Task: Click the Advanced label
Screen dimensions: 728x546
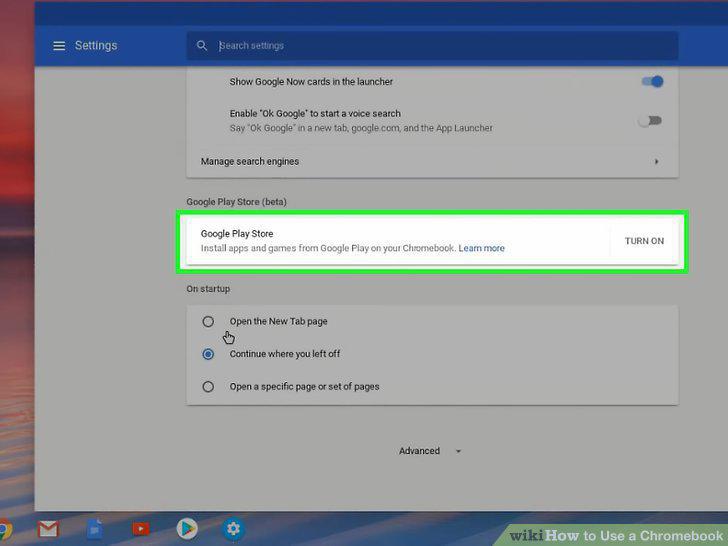Action: pos(419,451)
